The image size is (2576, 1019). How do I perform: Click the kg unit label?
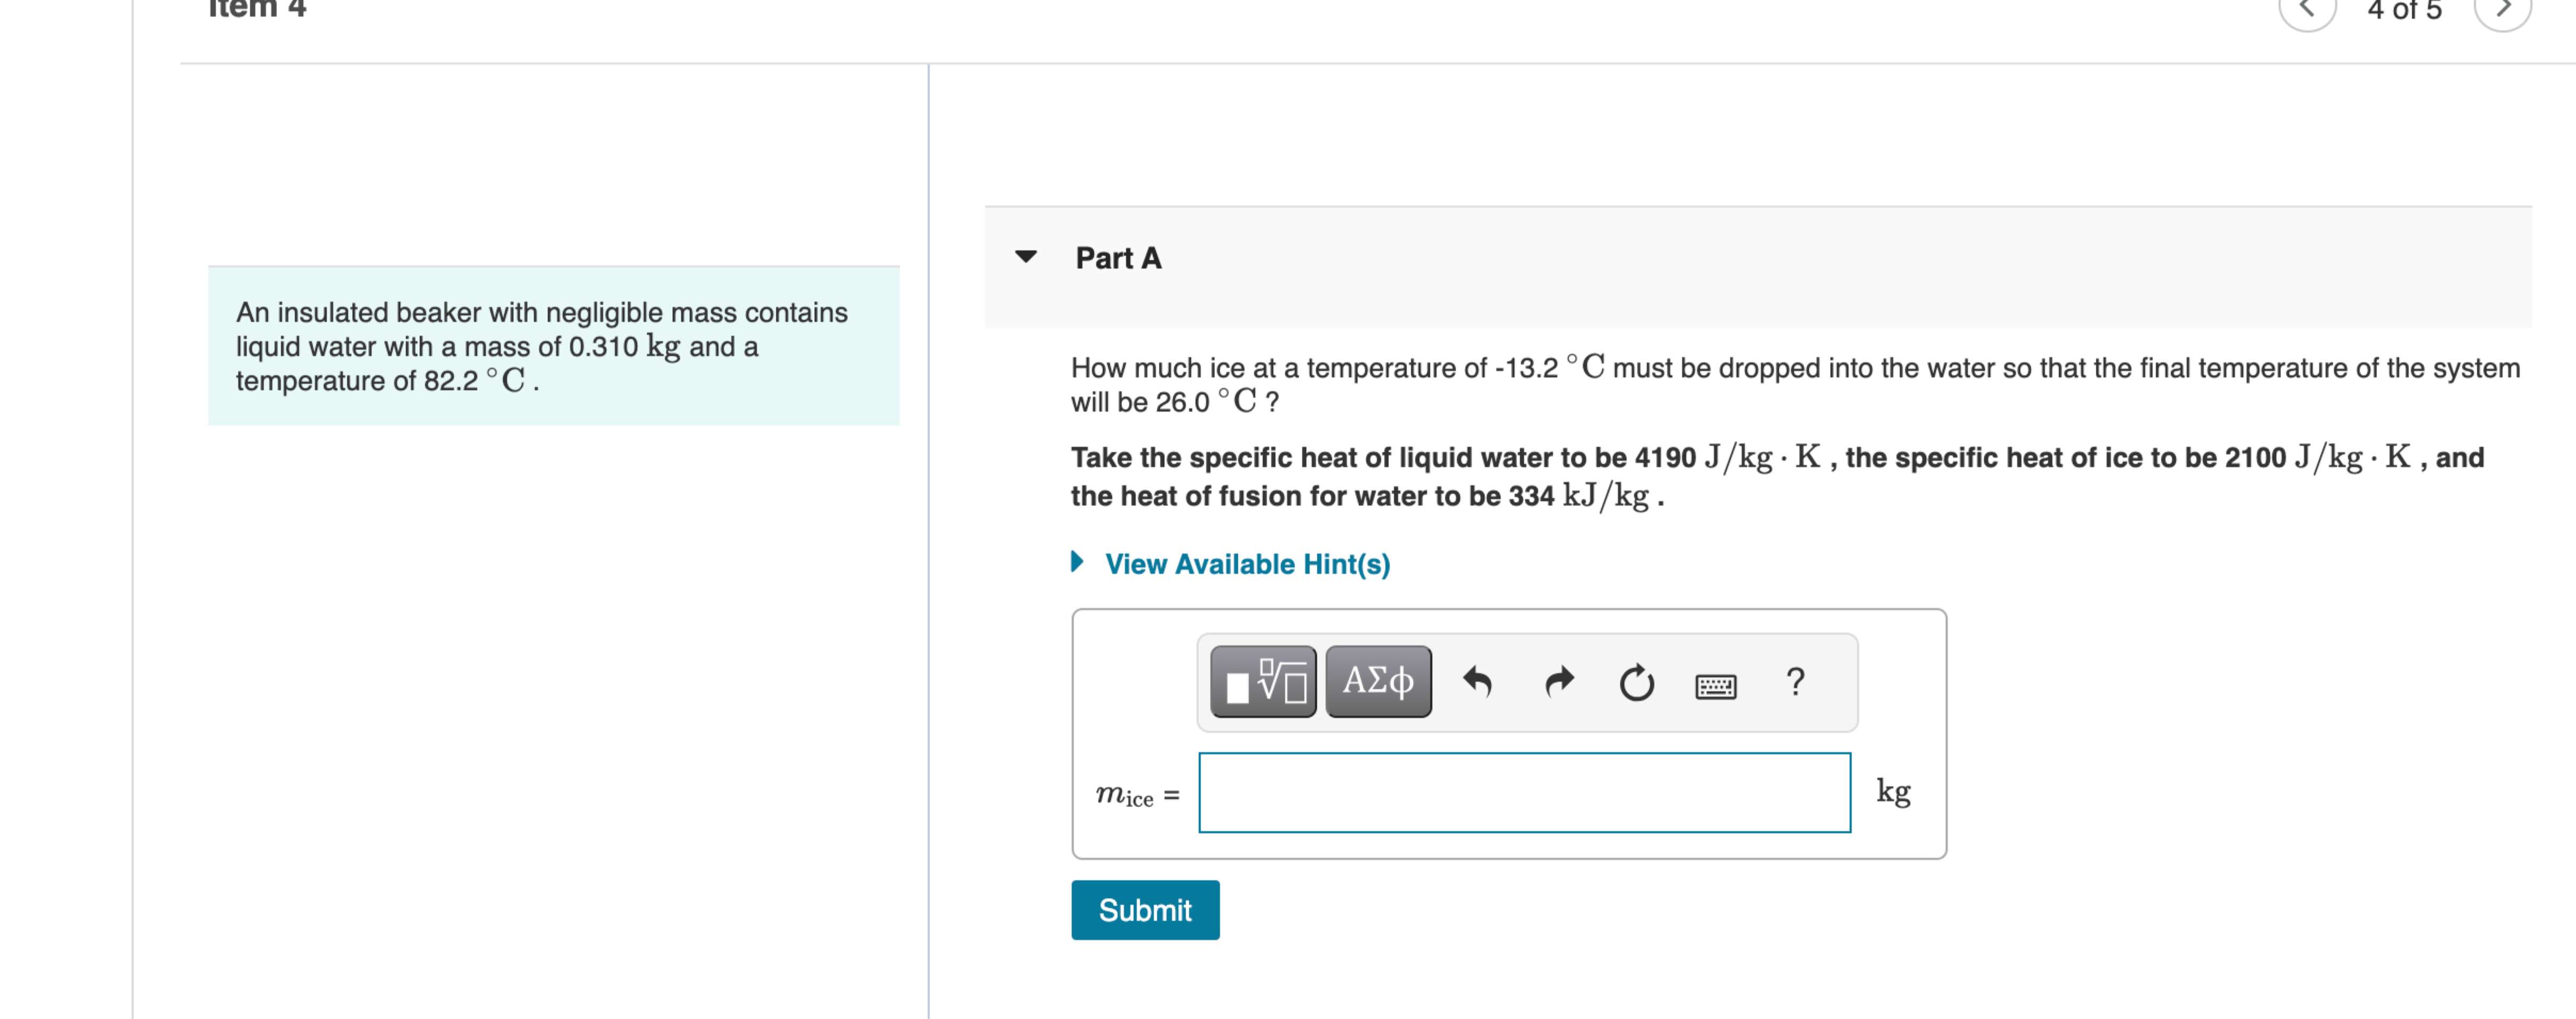1893,791
